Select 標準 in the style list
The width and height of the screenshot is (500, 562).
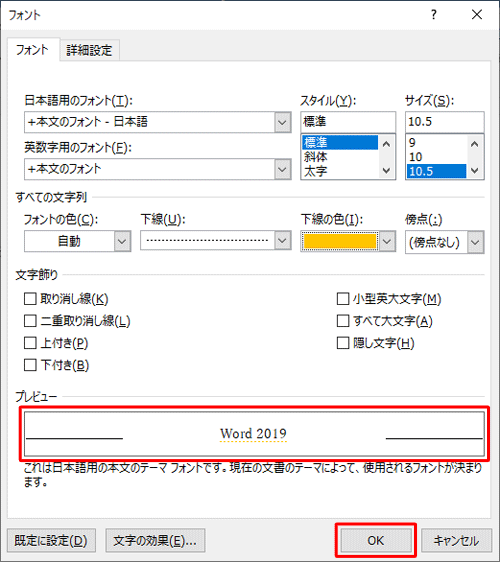[340, 142]
